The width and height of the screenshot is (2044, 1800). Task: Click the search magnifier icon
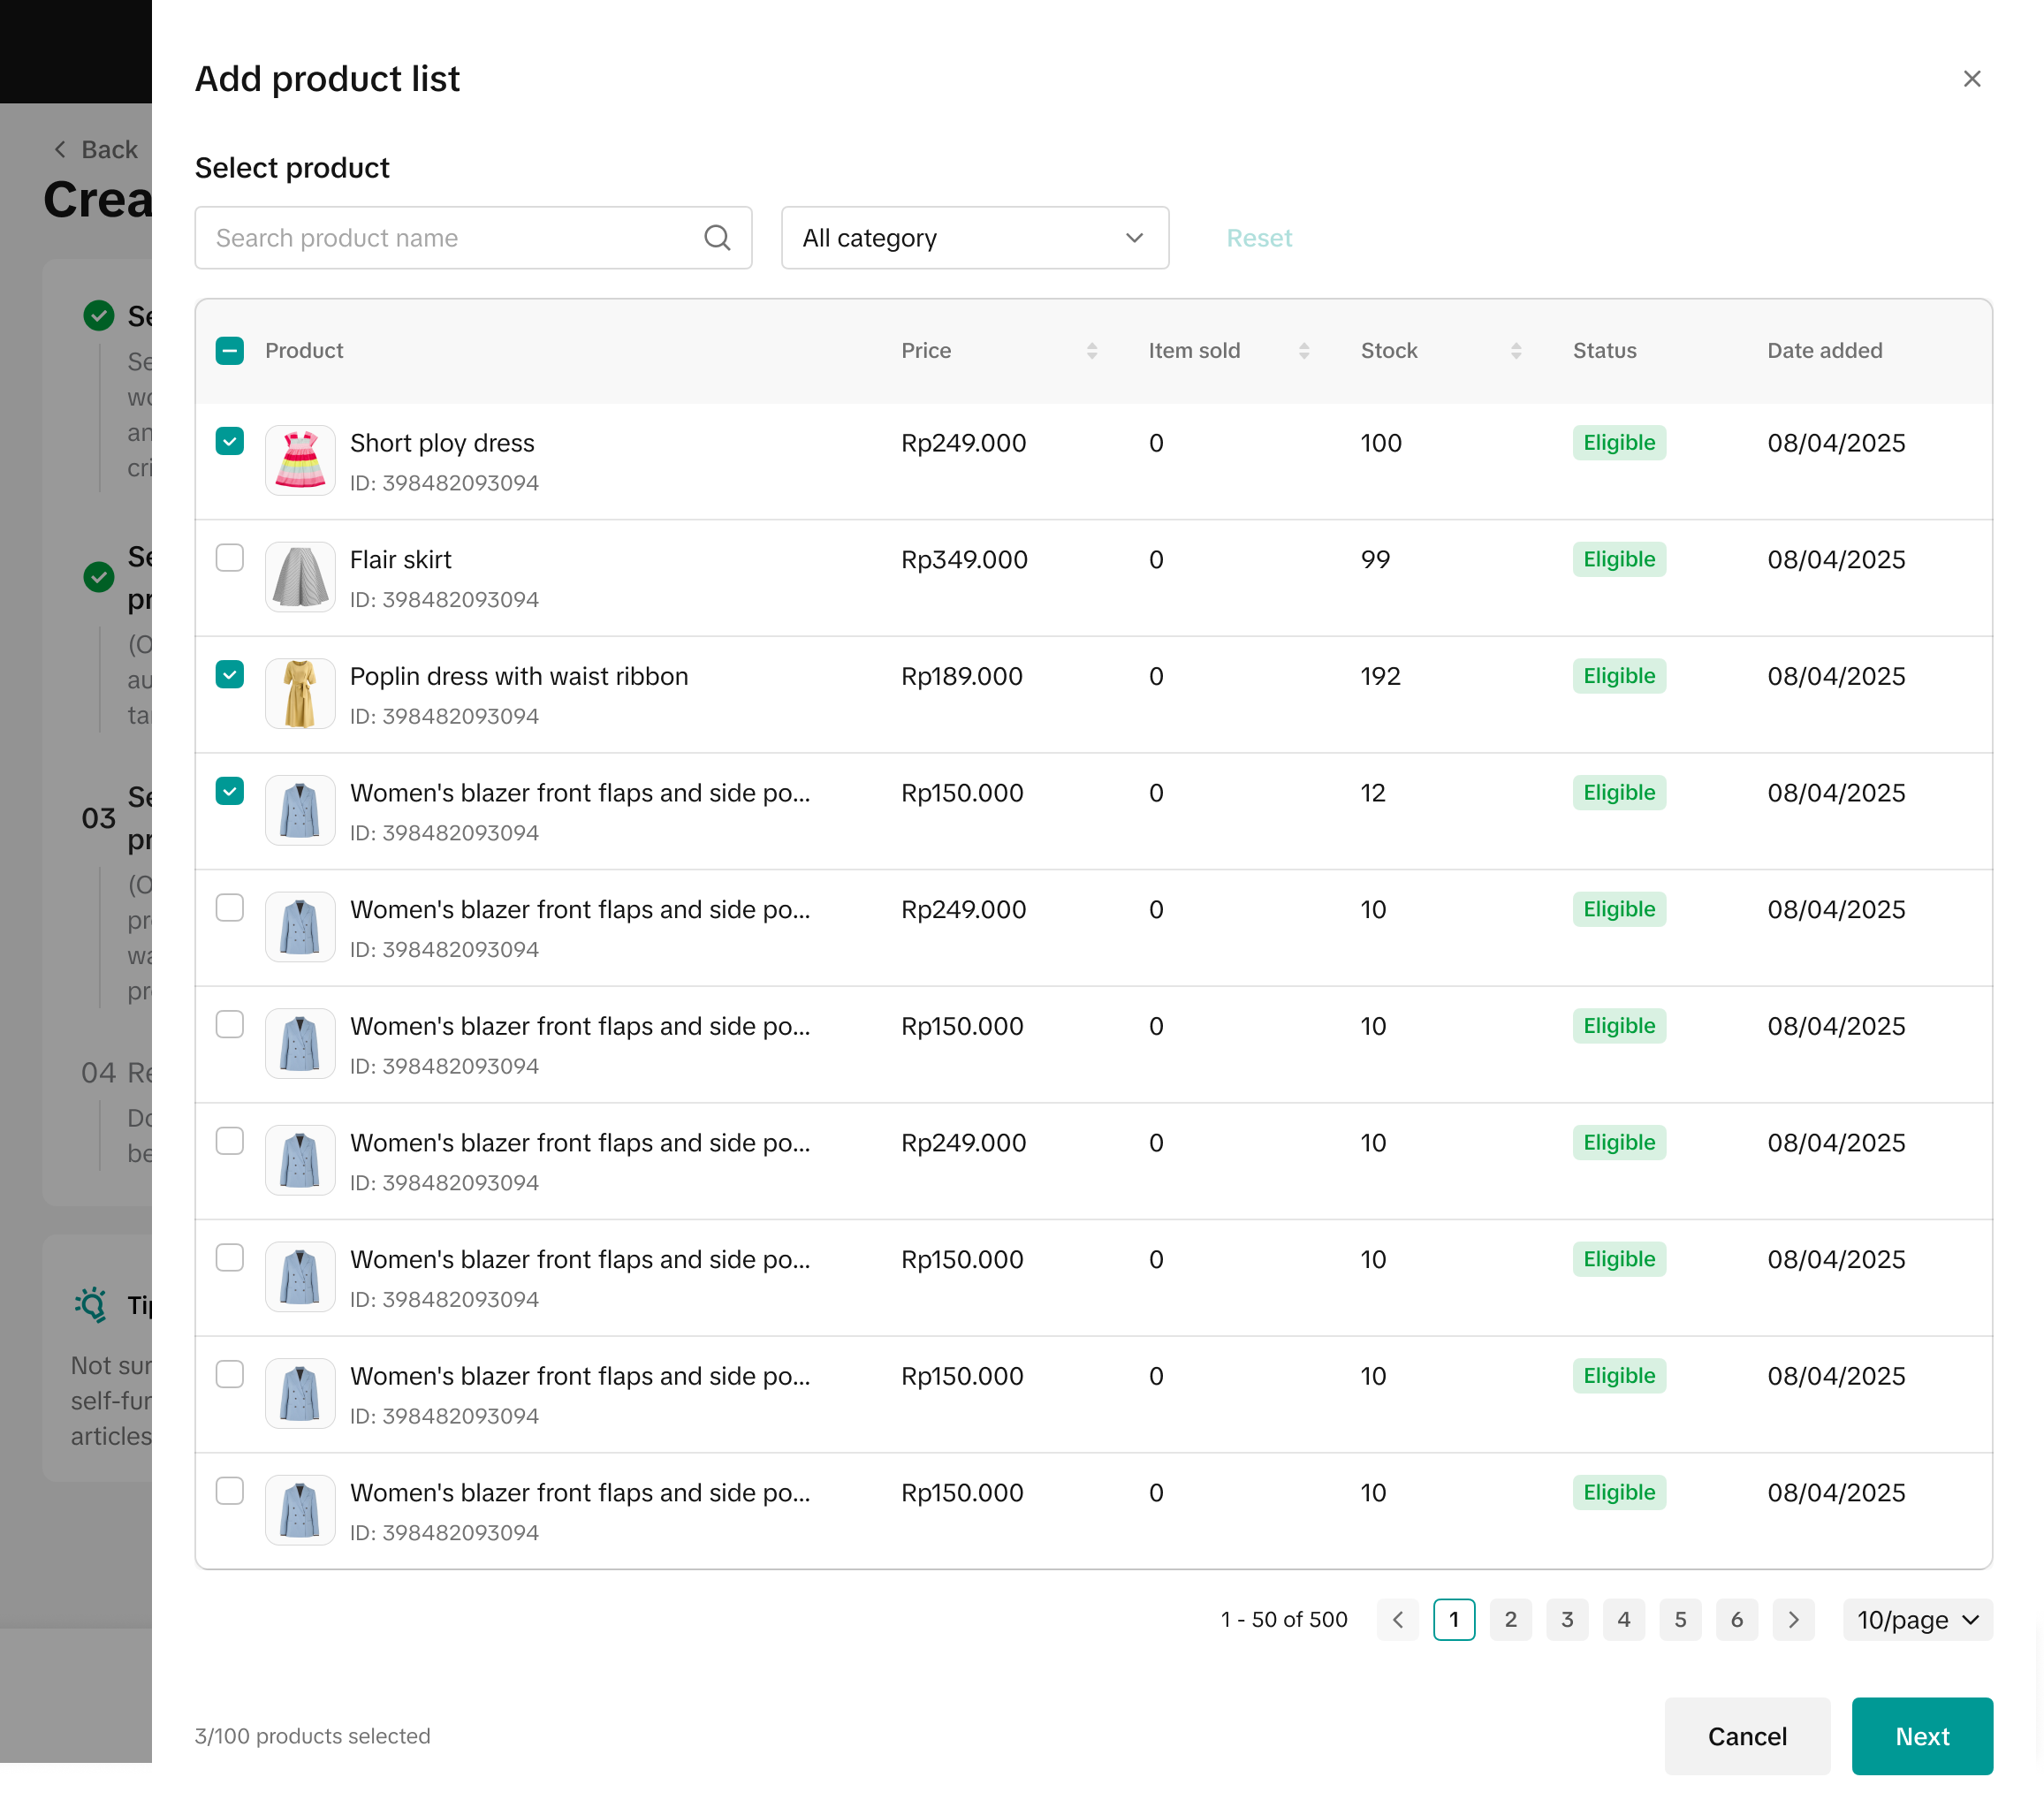coord(716,238)
